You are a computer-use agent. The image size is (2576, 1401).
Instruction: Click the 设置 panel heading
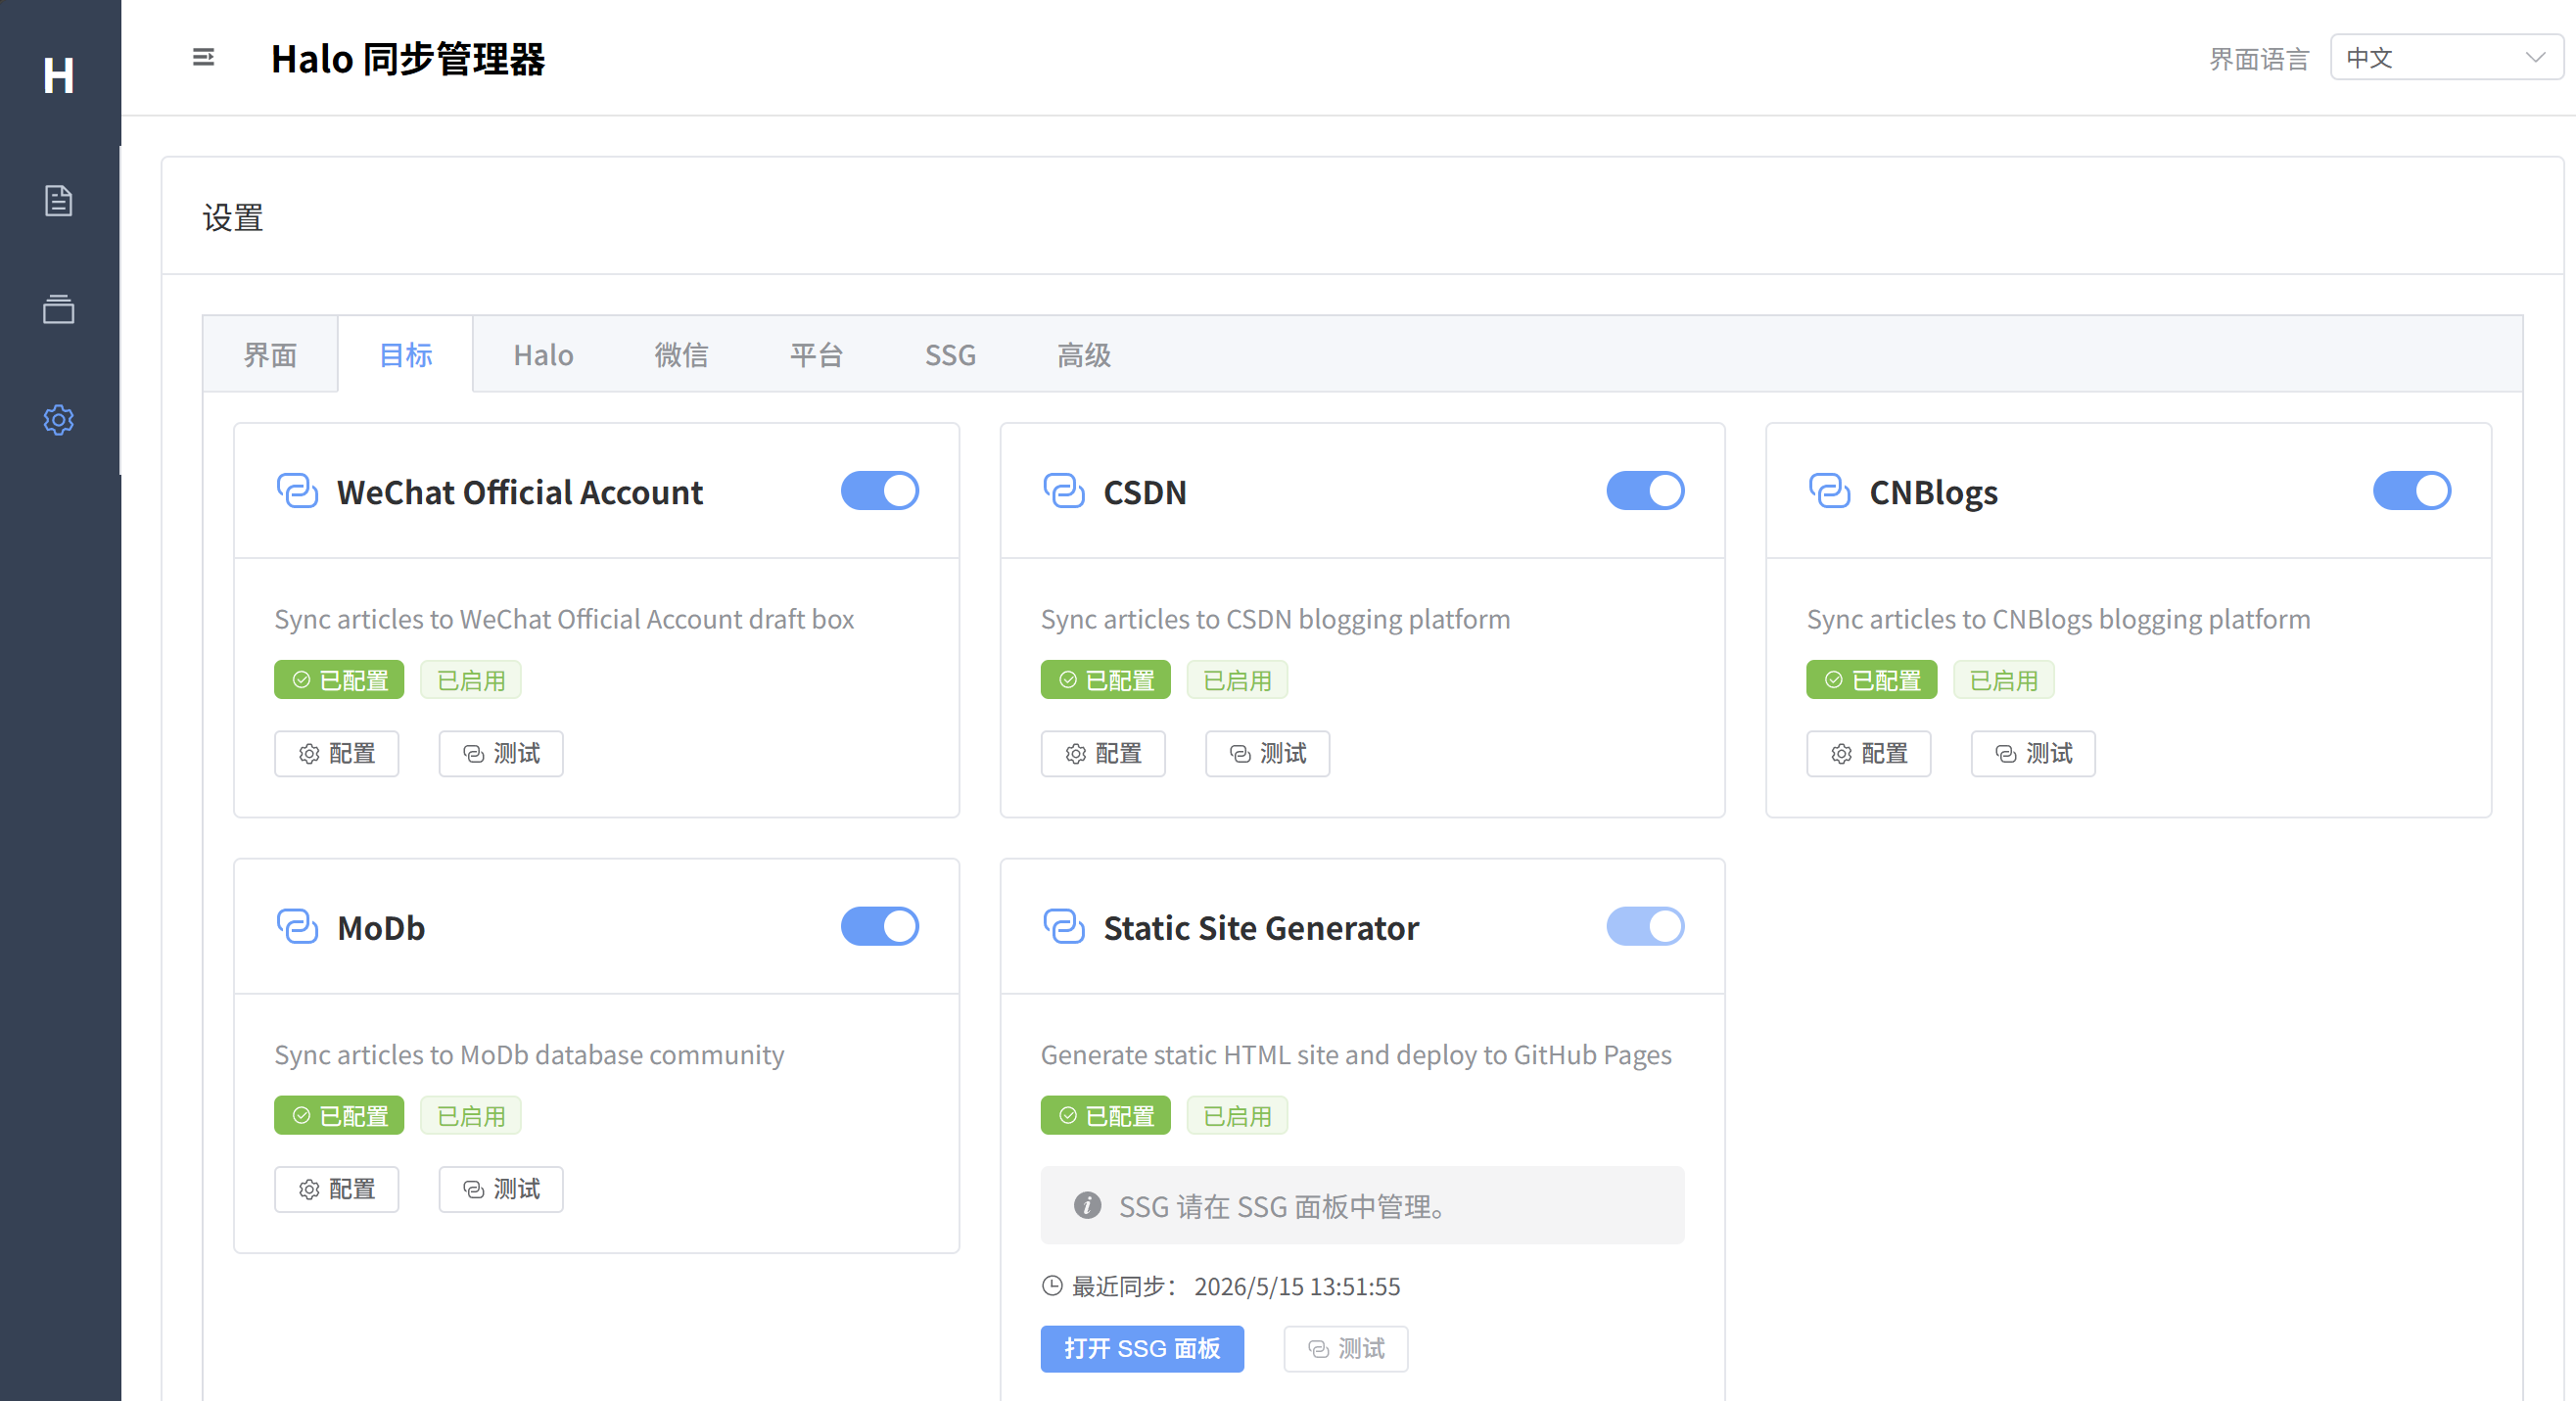233,217
